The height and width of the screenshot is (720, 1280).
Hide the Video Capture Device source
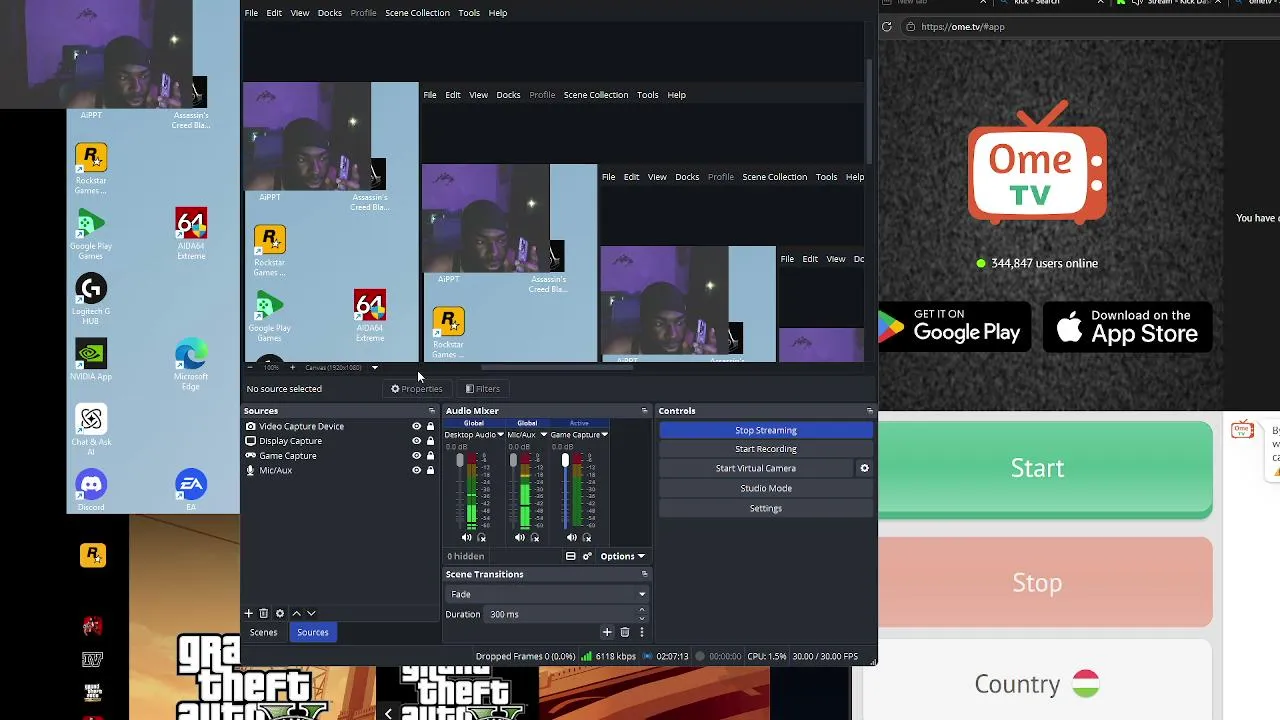417,426
